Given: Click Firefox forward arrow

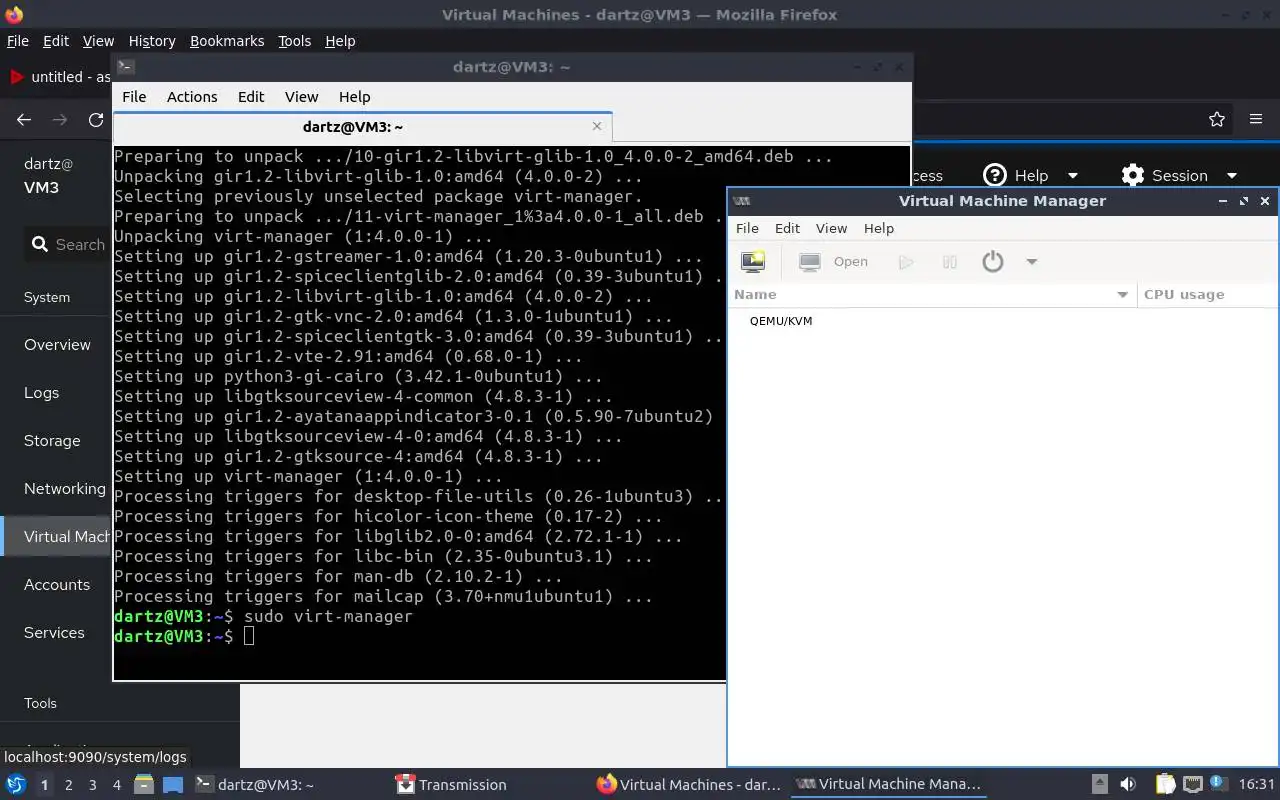Looking at the screenshot, I should click(x=60, y=119).
